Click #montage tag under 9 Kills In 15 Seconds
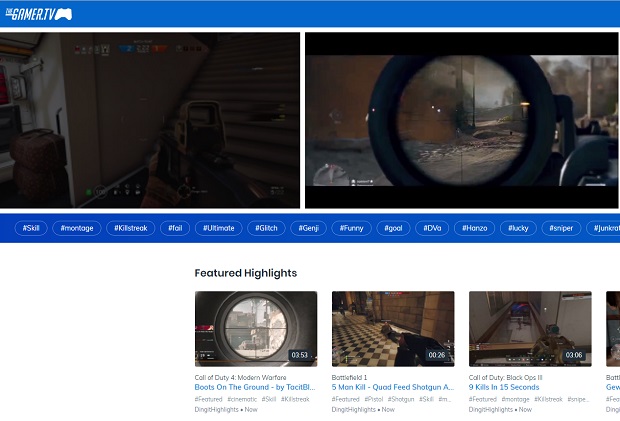 (x=515, y=399)
